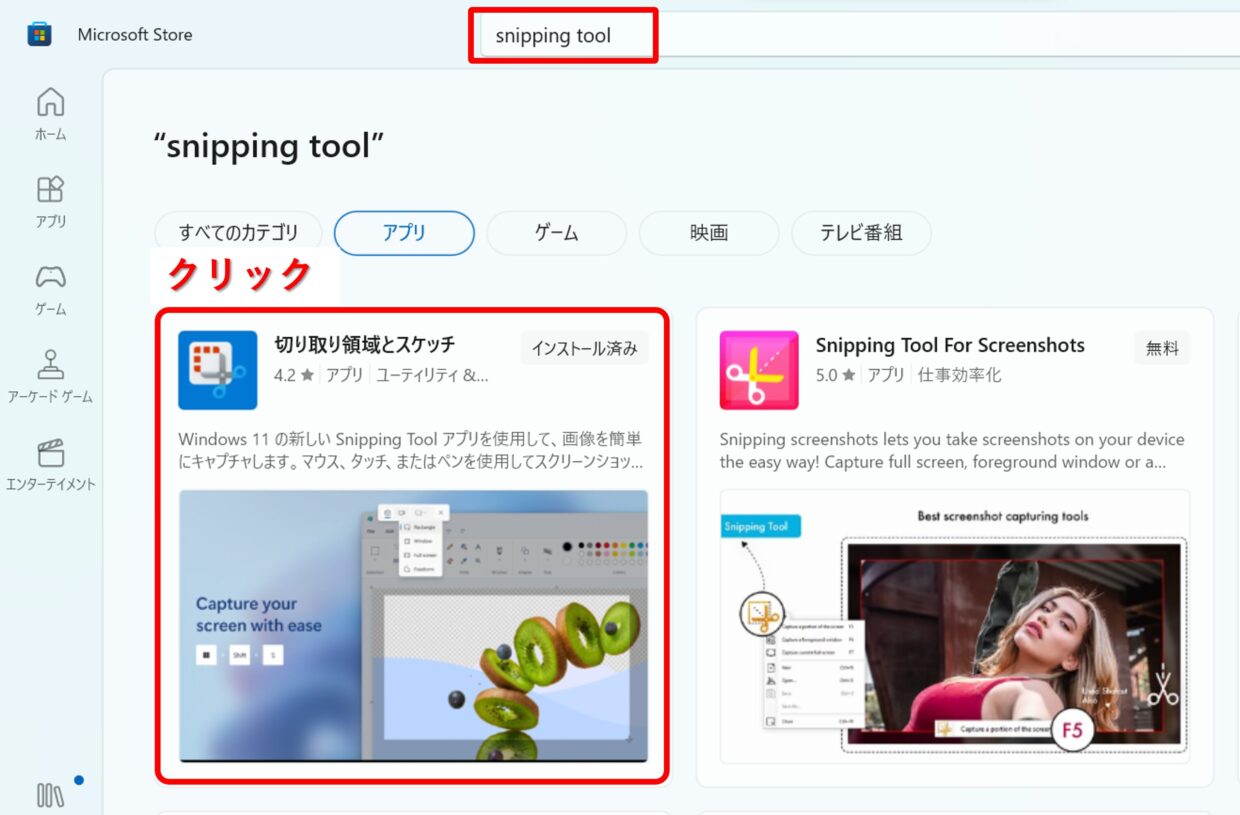
Task: Select the アプリ filter tab
Action: pos(404,233)
